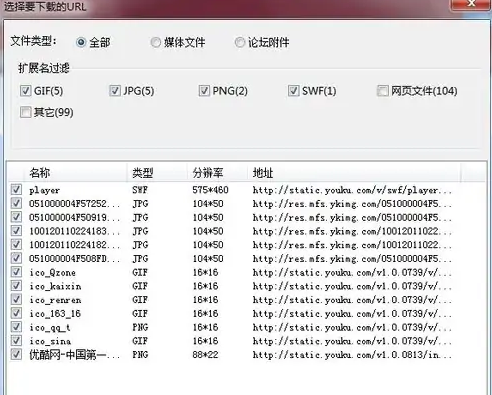The height and width of the screenshot is (395, 492).
Task: Uncheck the 100120110224182 row checkbox
Action: pyautogui.click(x=16, y=244)
